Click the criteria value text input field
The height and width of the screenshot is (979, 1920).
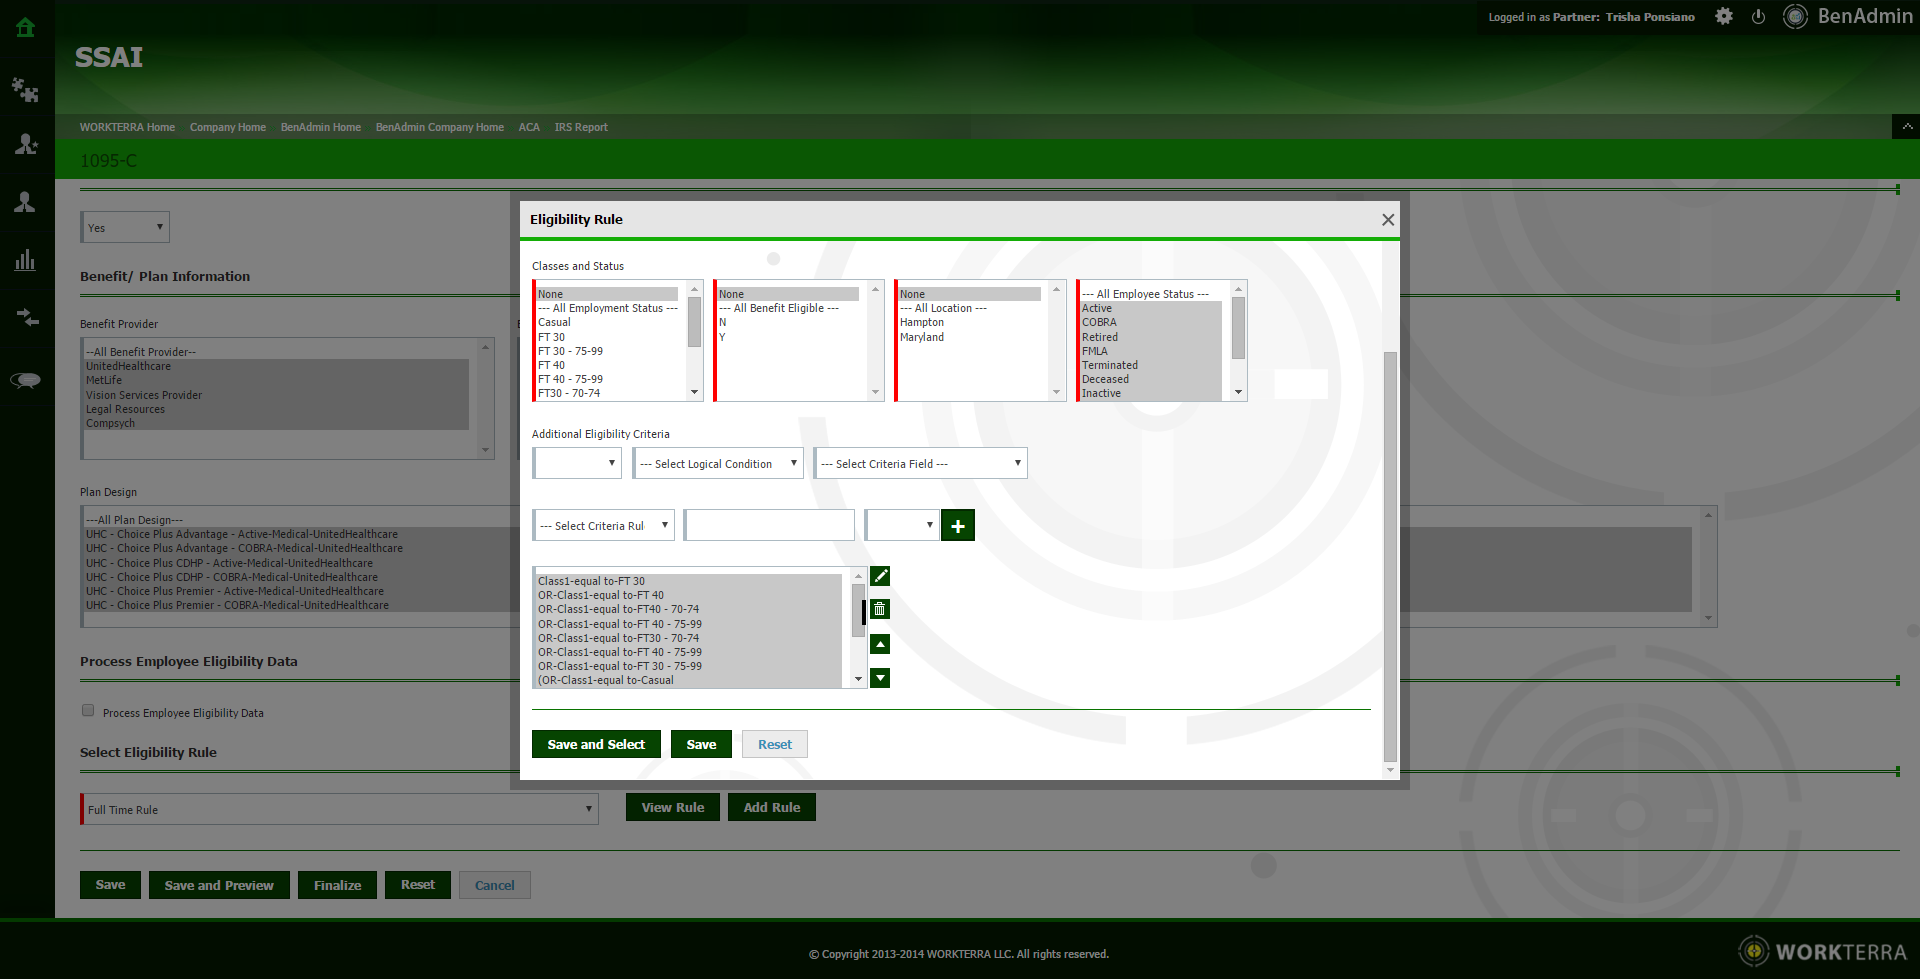click(x=769, y=526)
